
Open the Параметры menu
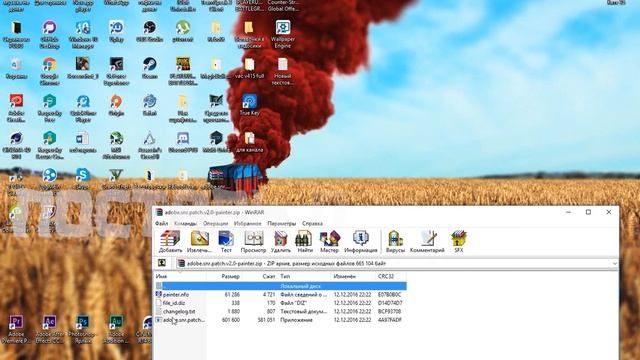pos(282,224)
